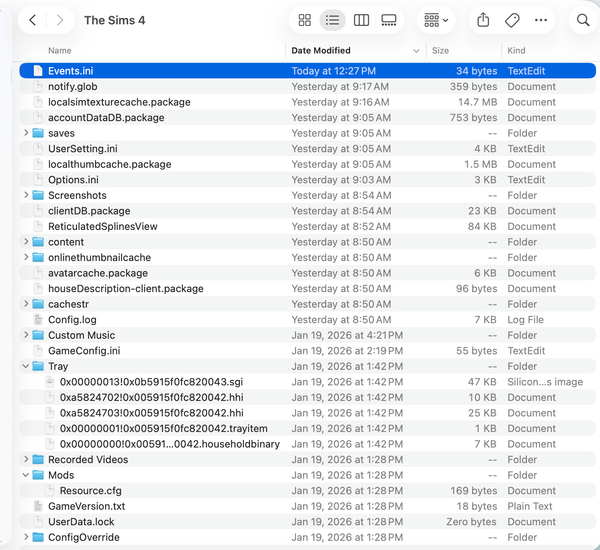Go back with the left chevron
The image size is (600, 550).
[x=33, y=20]
